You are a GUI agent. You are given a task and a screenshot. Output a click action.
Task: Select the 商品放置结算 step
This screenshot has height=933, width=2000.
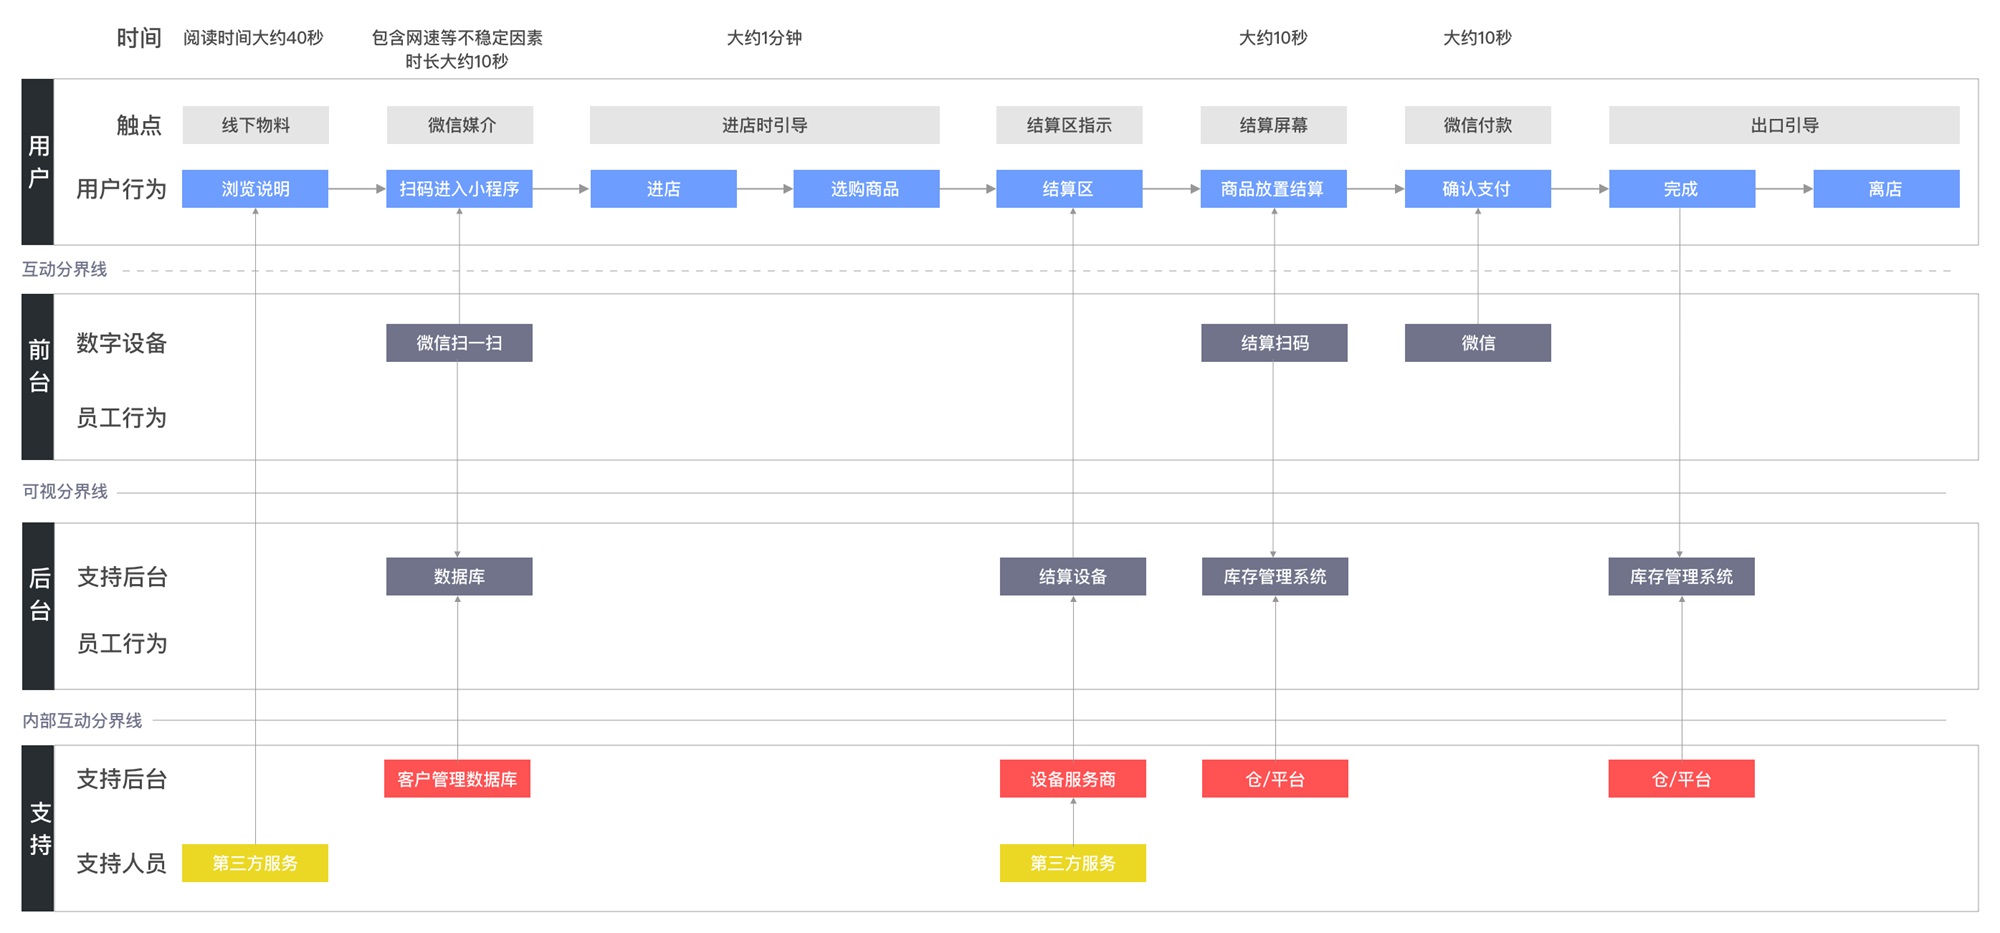pyautogui.click(x=1273, y=189)
